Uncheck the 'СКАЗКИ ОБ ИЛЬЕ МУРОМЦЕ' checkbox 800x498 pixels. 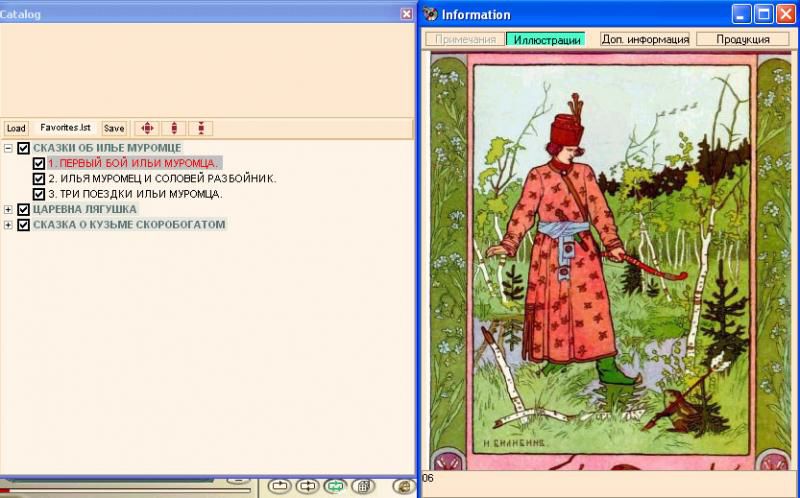point(24,149)
